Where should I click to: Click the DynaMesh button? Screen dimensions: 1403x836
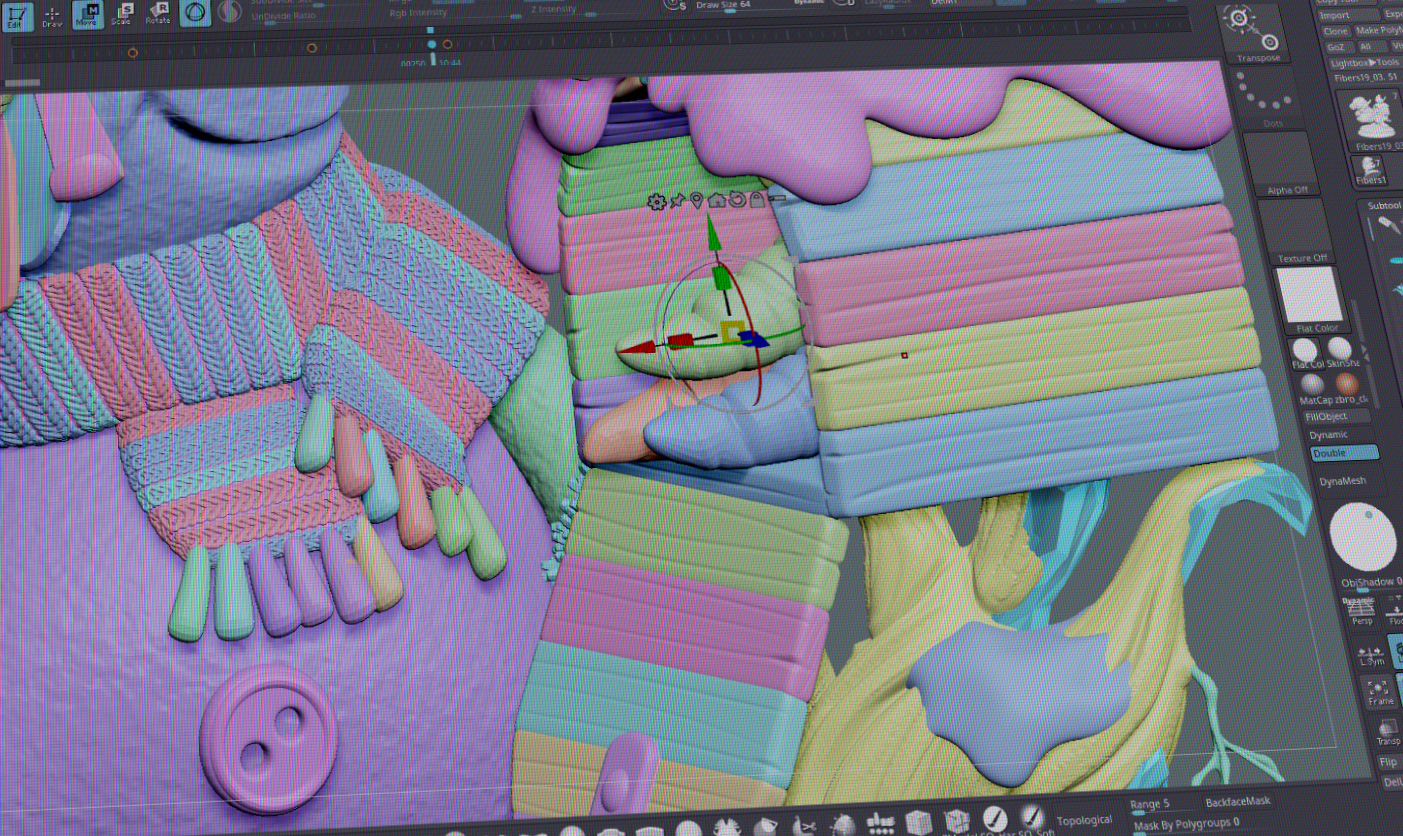[1343, 481]
